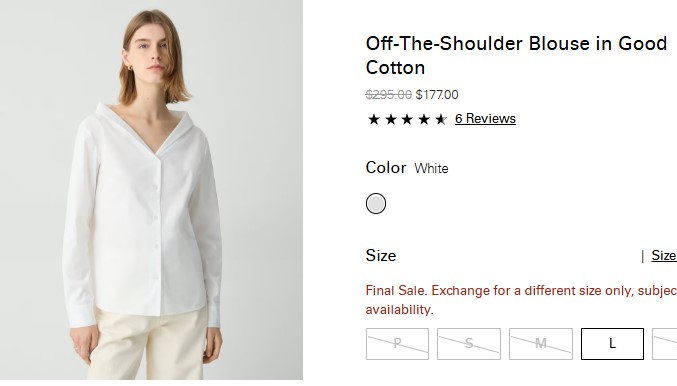
Task: Select the sold-out size P option
Action: click(397, 344)
